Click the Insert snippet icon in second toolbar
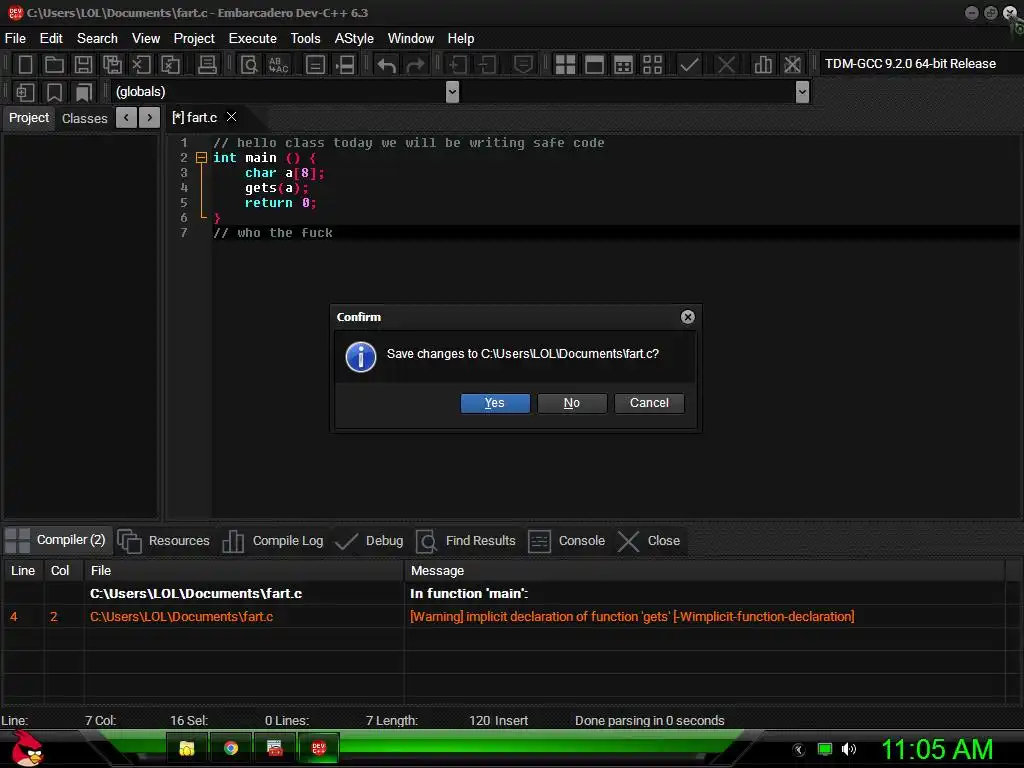This screenshot has width=1024, height=768. point(25,92)
